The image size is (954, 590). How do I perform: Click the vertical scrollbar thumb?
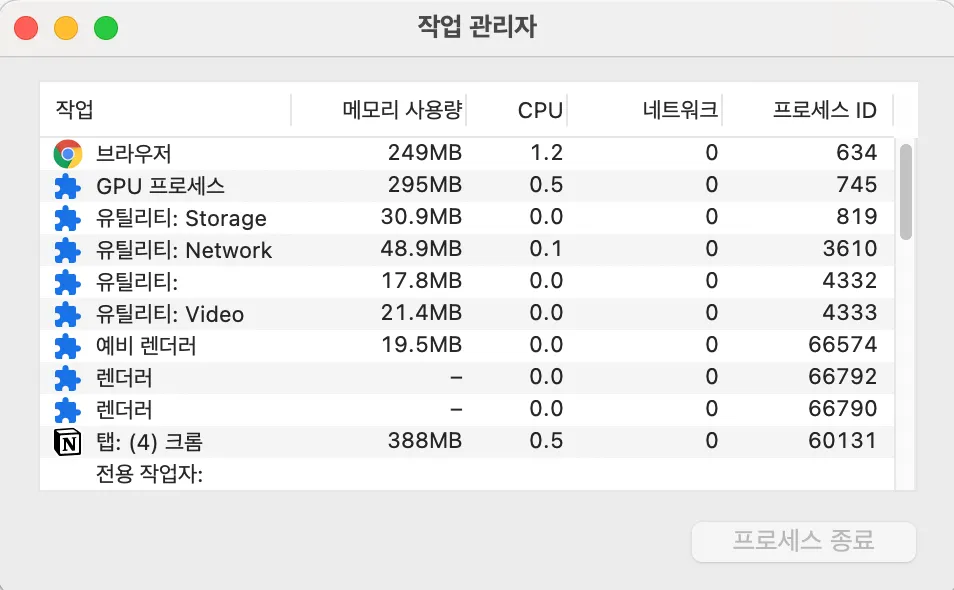click(x=906, y=190)
